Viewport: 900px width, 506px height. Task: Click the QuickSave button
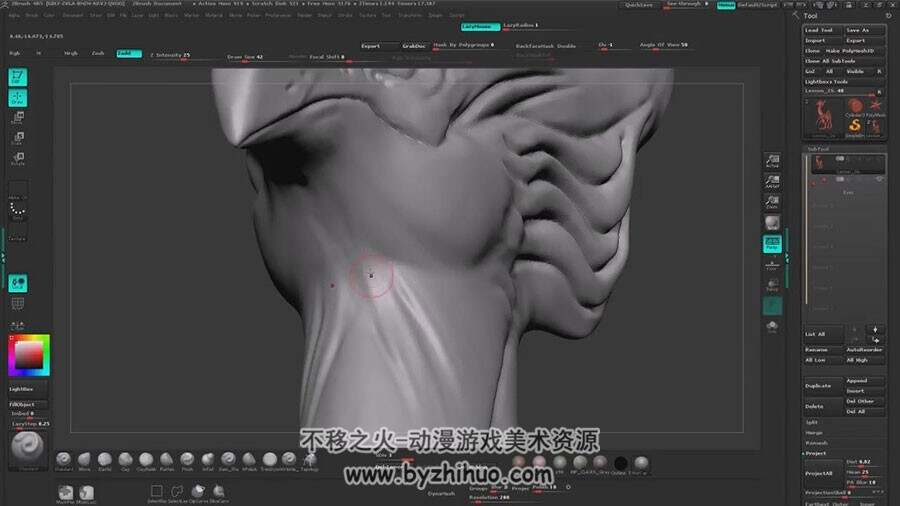click(638, 5)
